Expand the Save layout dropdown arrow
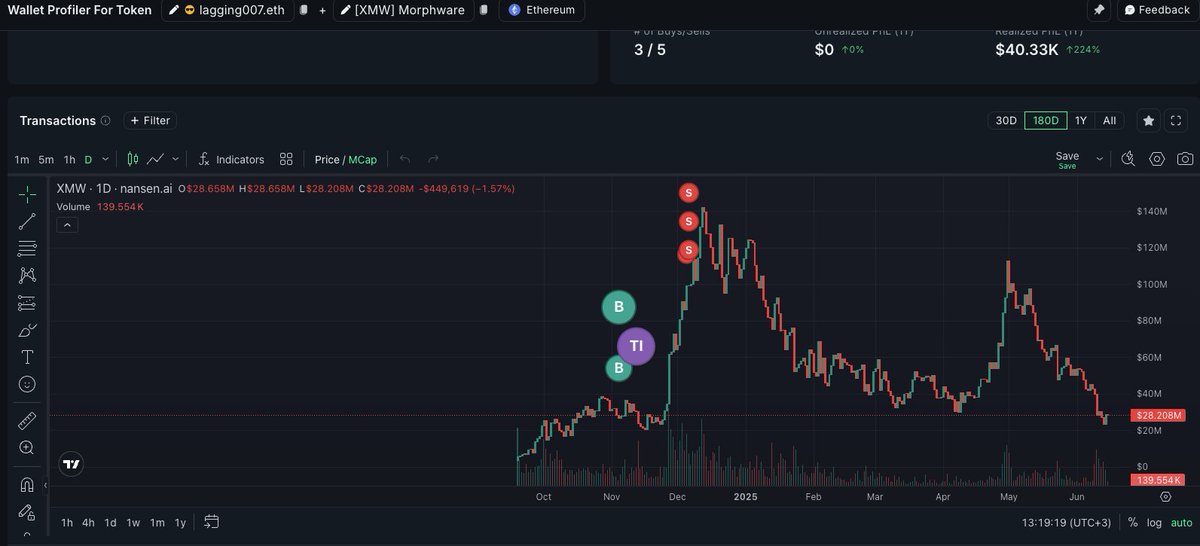Screen dimensions: 1200x546 pyautogui.click(x=1100, y=159)
